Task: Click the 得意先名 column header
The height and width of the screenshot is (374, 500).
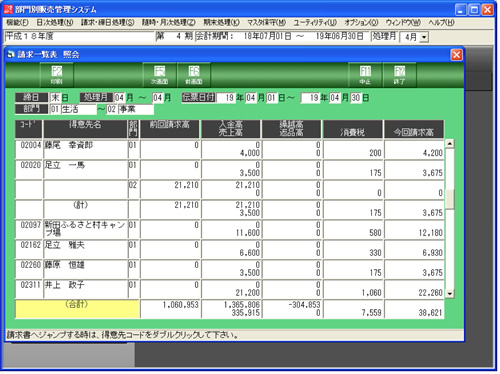Action: (85, 129)
